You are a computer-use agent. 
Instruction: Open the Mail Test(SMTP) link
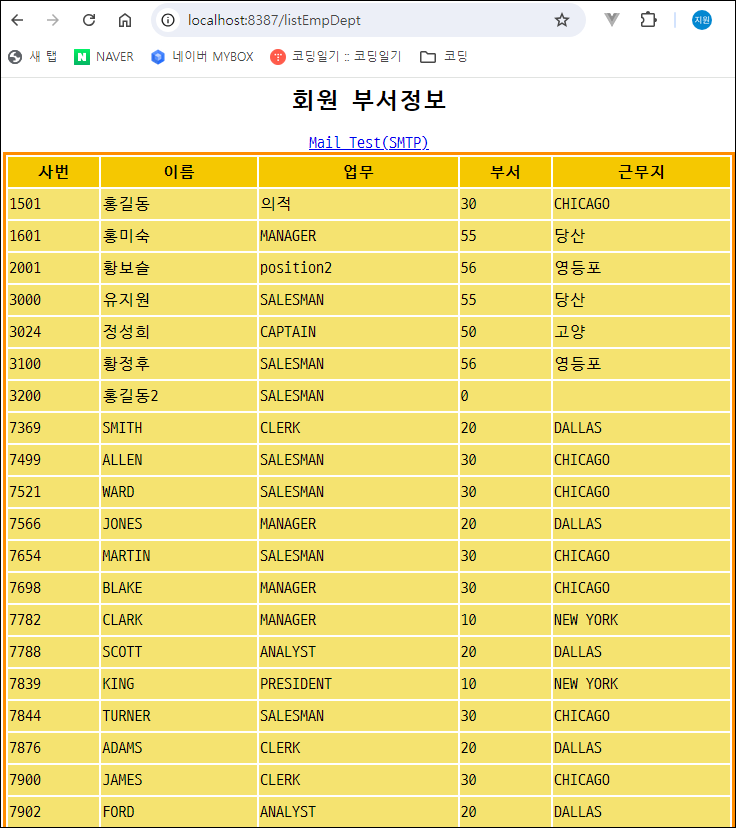tap(369, 143)
